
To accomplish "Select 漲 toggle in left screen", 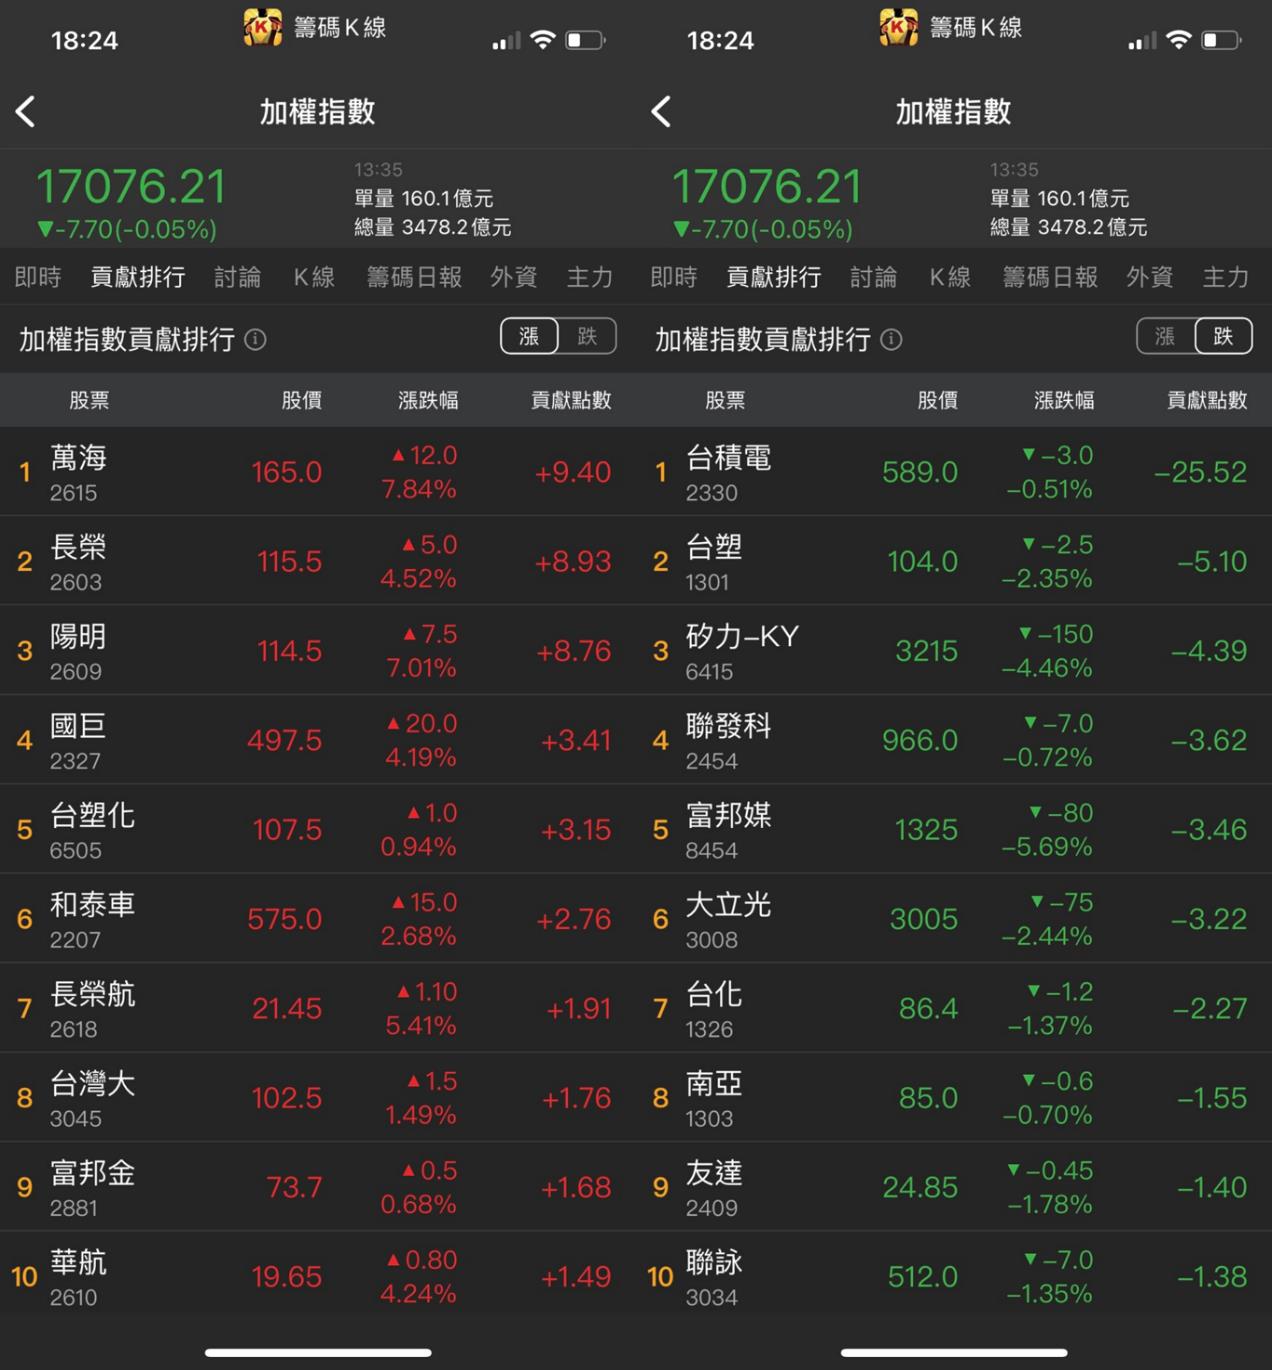I will 529,336.
